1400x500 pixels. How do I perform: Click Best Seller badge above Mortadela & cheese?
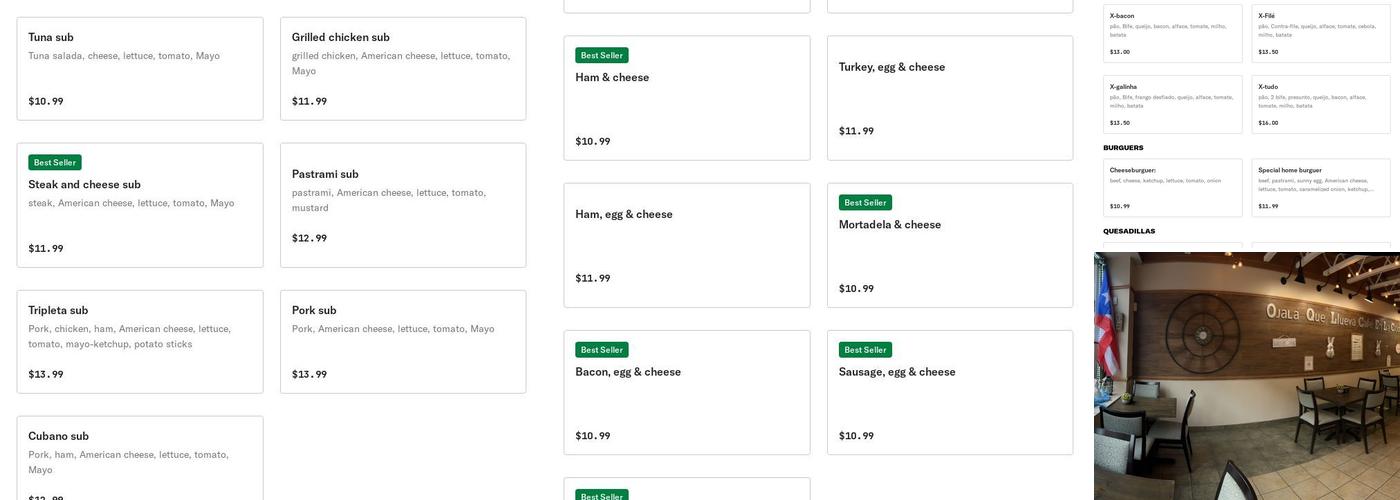(x=865, y=202)
